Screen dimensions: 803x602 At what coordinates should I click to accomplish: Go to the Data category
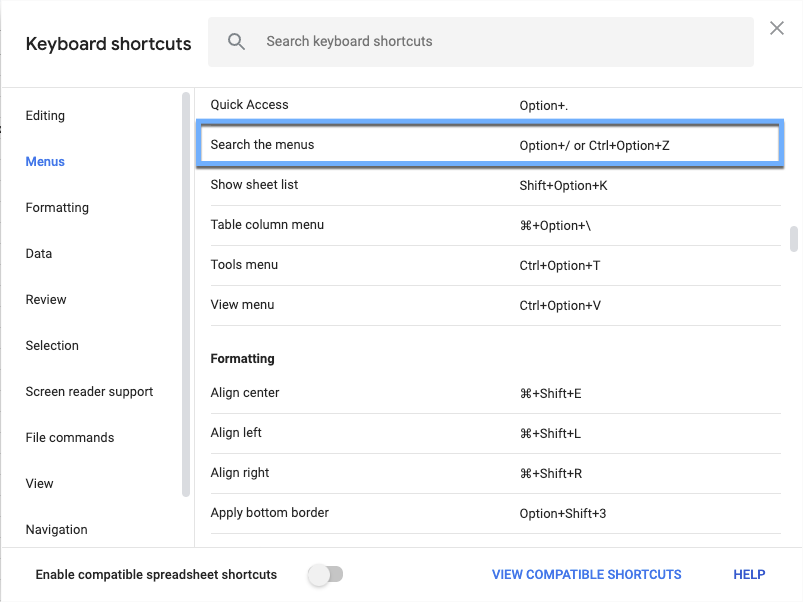[39, 254]
